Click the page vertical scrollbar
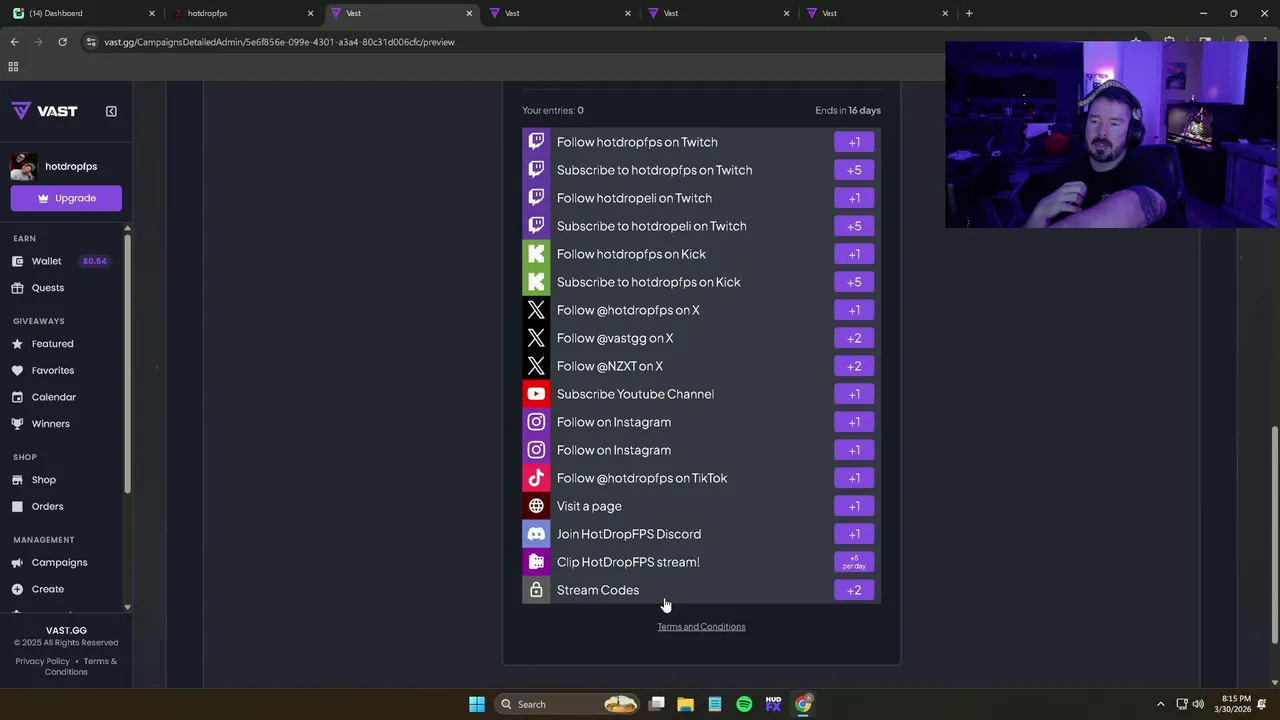This screenshot has width=1280, height=720. tap(1274, 535)
